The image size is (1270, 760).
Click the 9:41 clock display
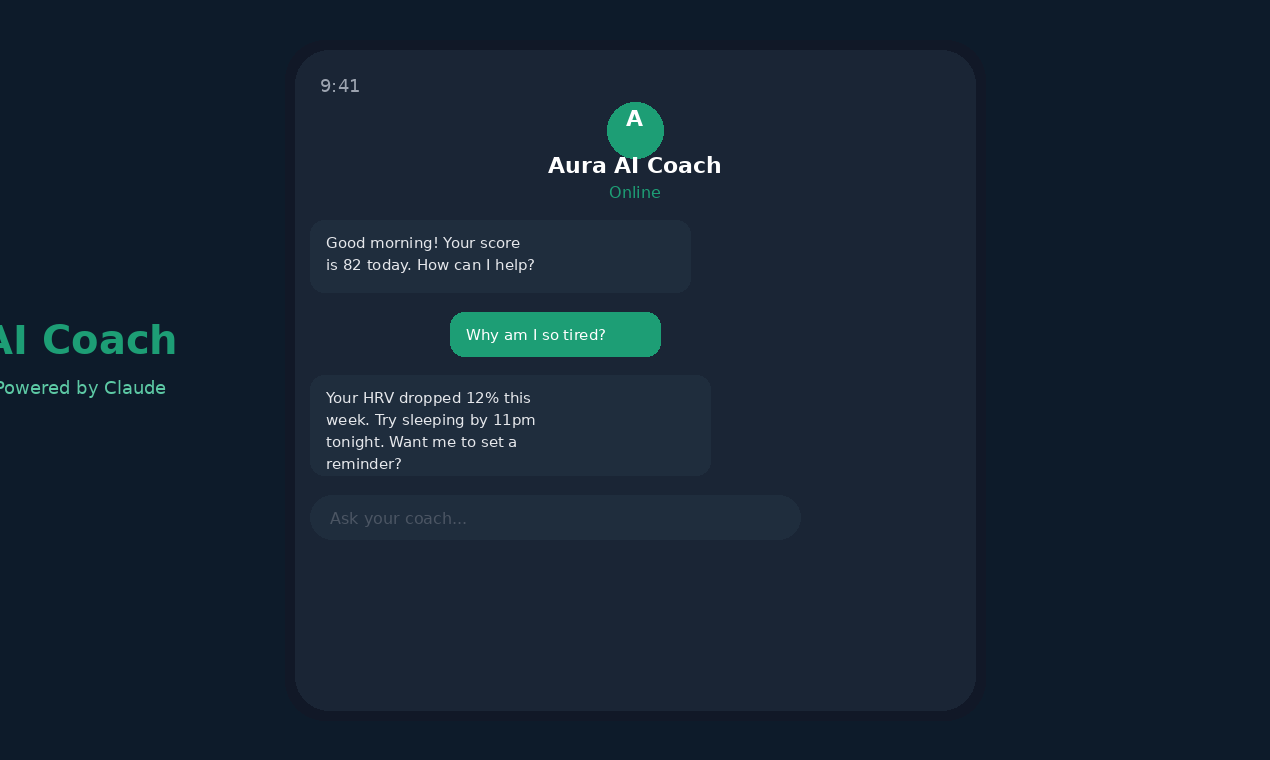[339, 86]
